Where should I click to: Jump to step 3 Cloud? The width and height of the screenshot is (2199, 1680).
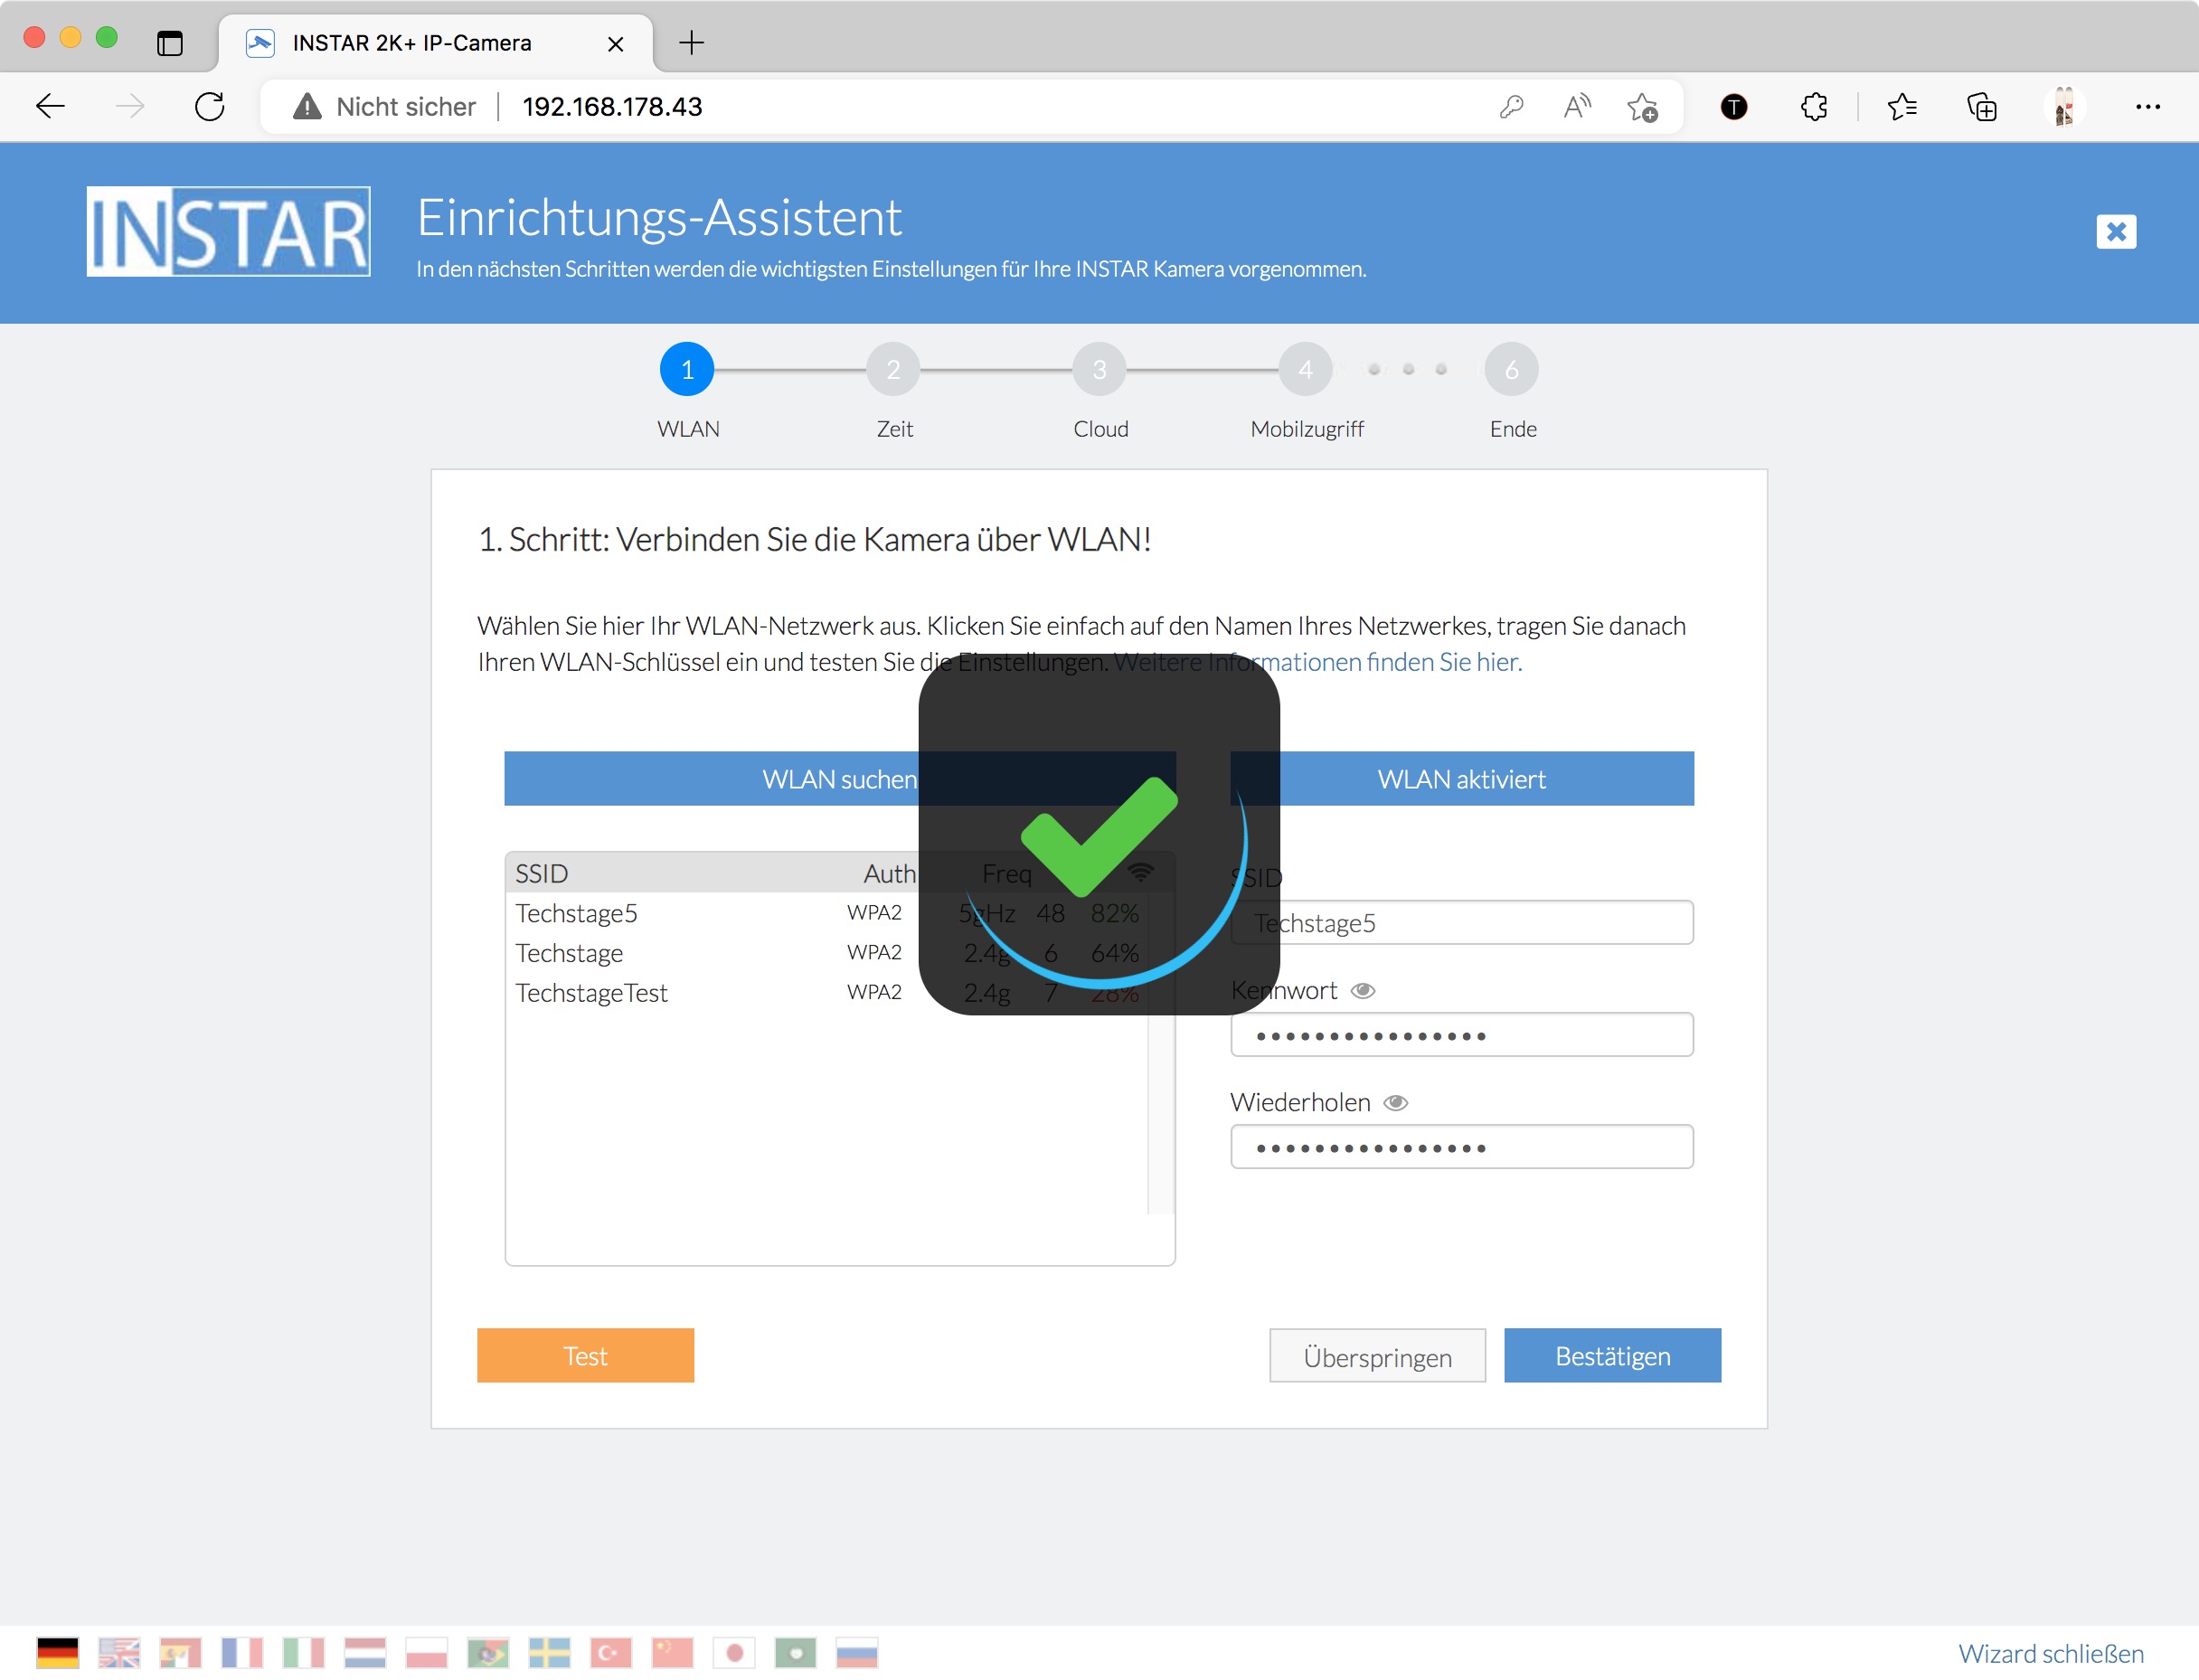[x=1099, y=370]
